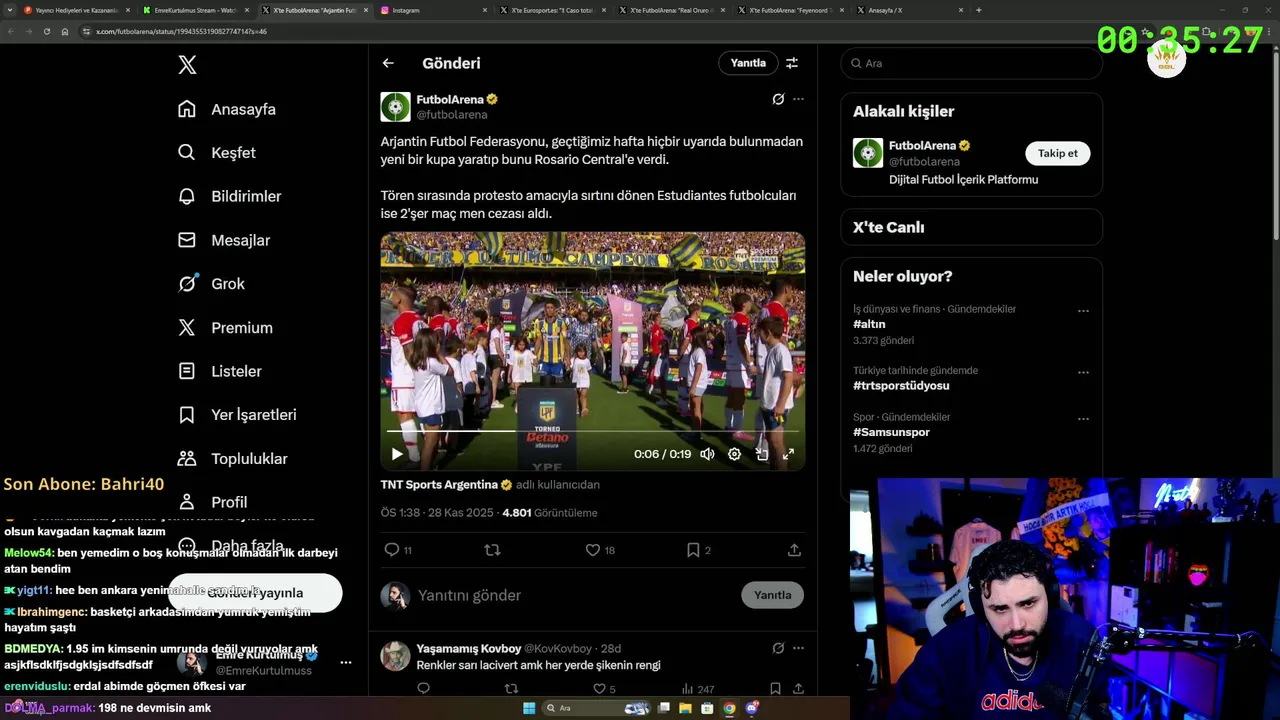Open Mesajlar messages
This screenshot has height=720, width=1280.
(x=224, y=240)
